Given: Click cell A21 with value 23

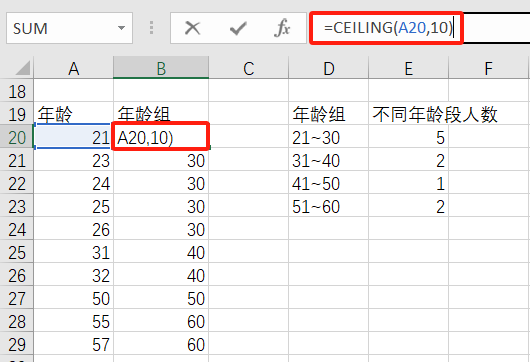Looking at the screenshot, I should coord(74,159).
